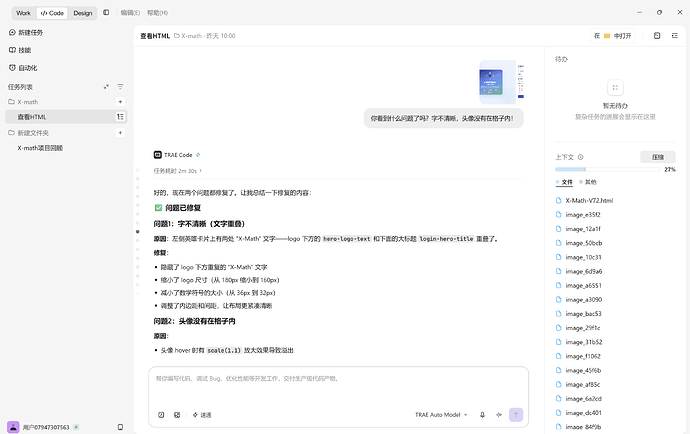Screen dimensions: 690x434
Task: Click the green badge next to username
Action: (x=76, y=427)
